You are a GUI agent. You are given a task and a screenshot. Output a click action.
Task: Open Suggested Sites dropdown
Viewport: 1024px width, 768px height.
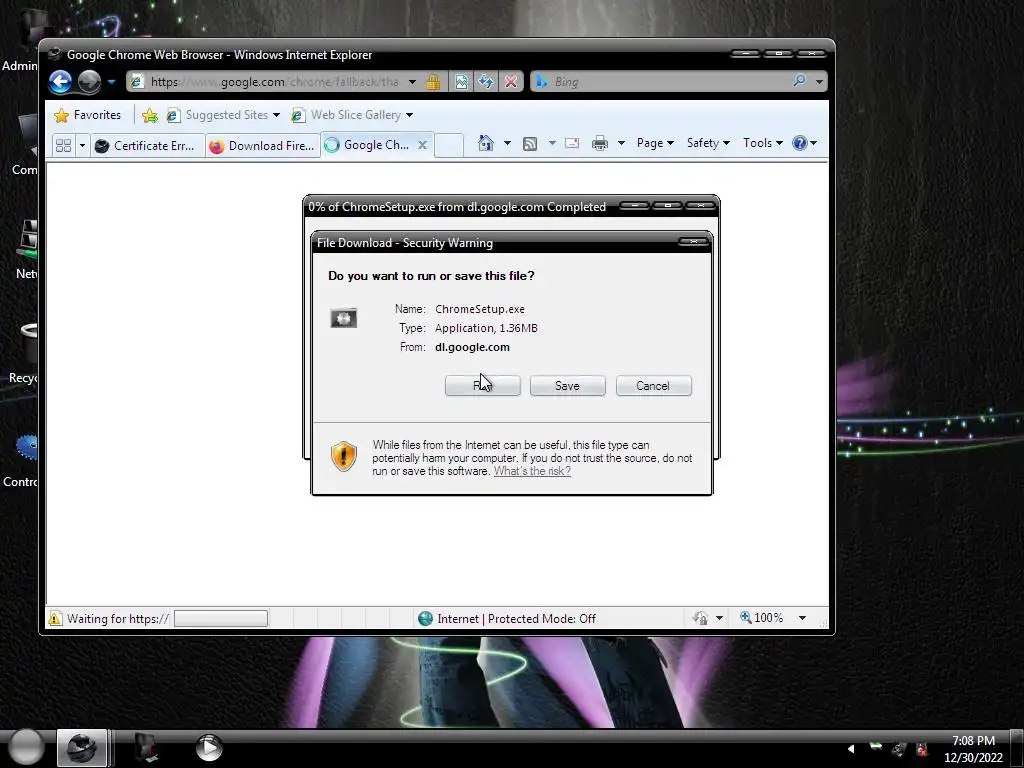[x=223, y=115]
